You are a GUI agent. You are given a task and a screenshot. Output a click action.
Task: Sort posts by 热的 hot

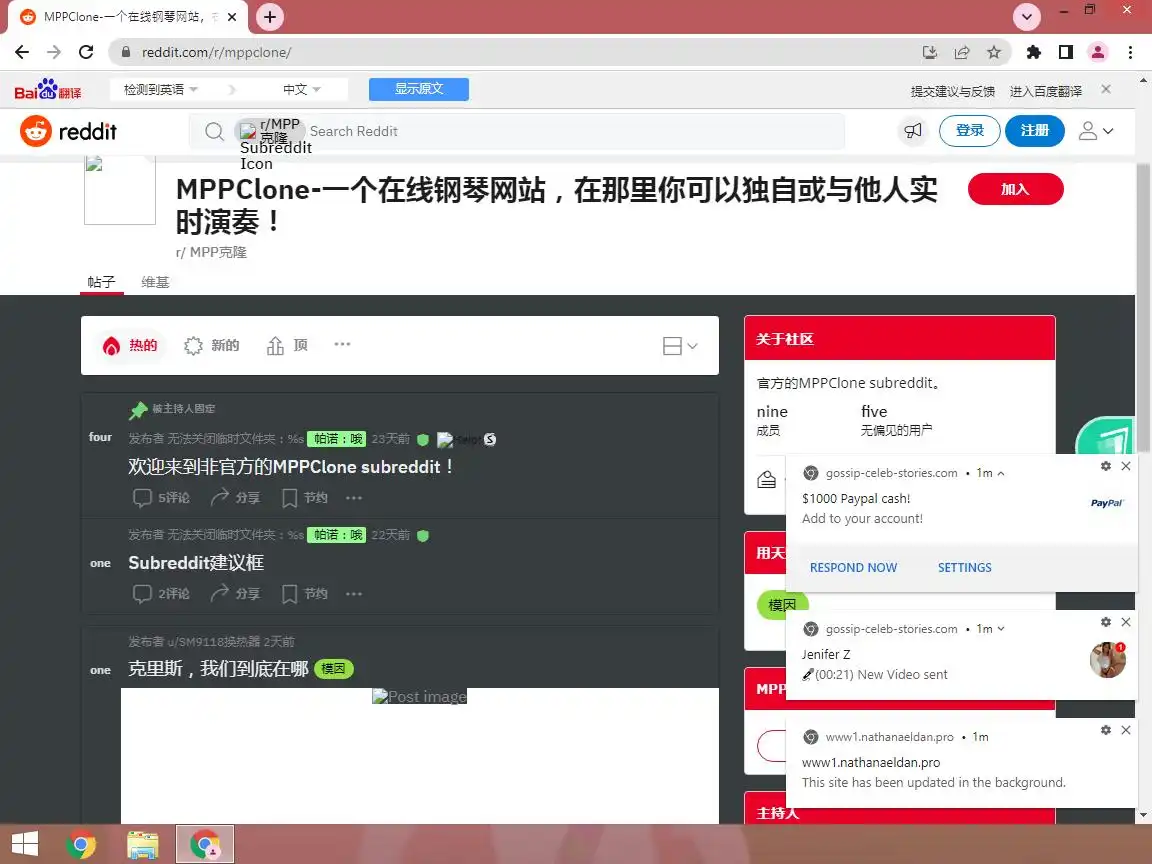131,345
